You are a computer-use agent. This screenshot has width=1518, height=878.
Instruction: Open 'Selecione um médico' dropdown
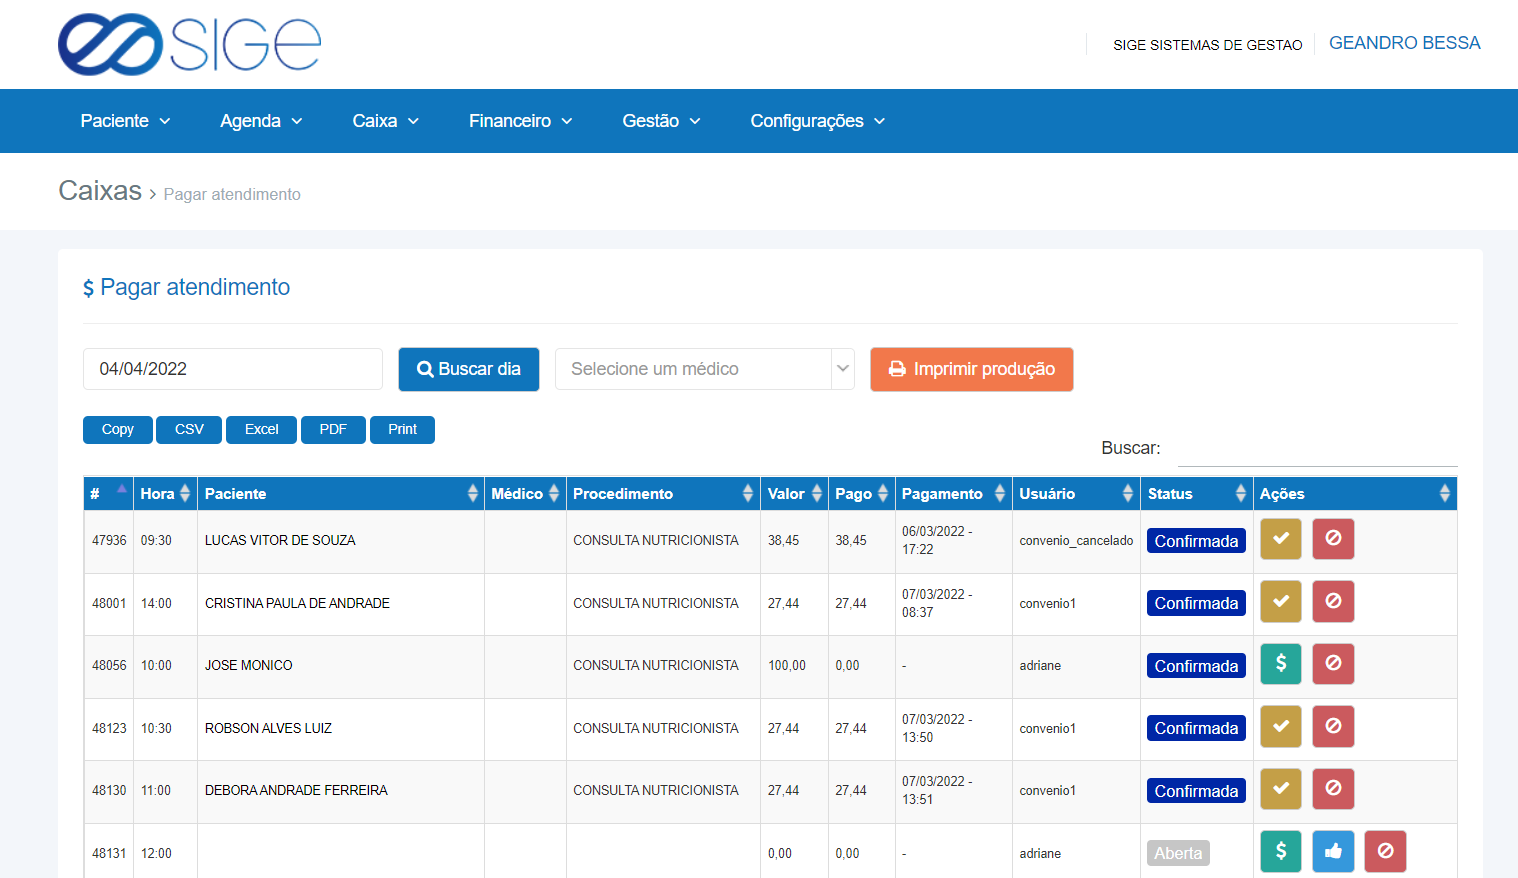[704, 369]
